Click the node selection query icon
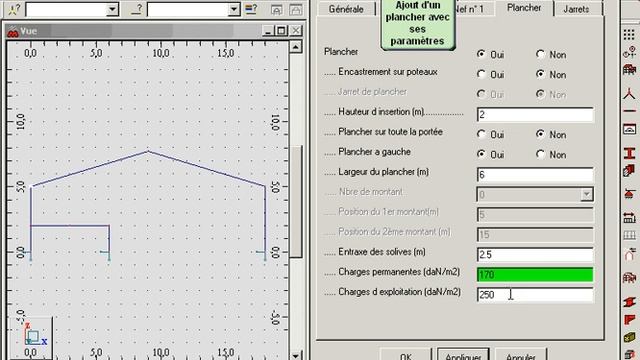640x360 pixels. coord(13,9)
